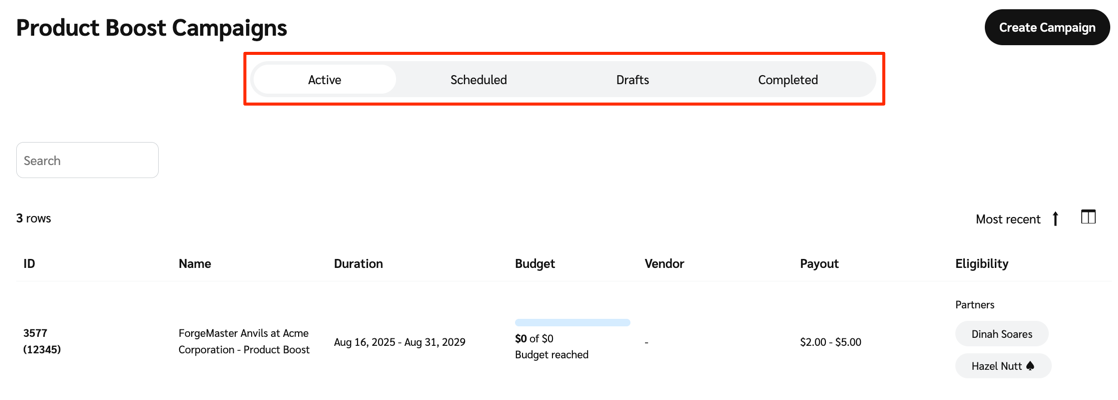Focus the Search input field
The height and width of the screenshot is (400, 1118).
coord(87,160)
